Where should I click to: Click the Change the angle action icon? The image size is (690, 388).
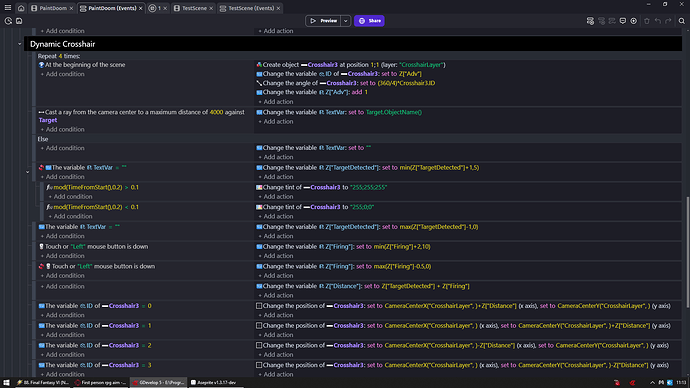click(259, 83)
